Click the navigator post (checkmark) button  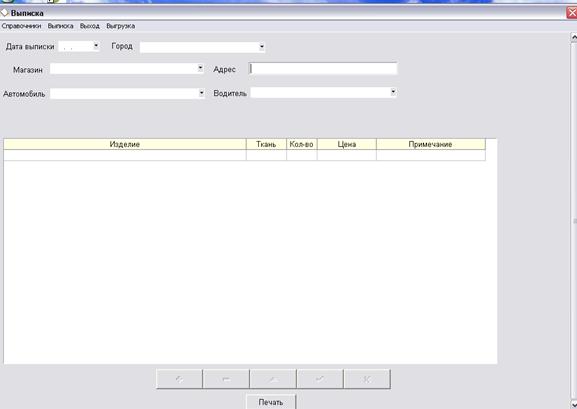(320, 379)
